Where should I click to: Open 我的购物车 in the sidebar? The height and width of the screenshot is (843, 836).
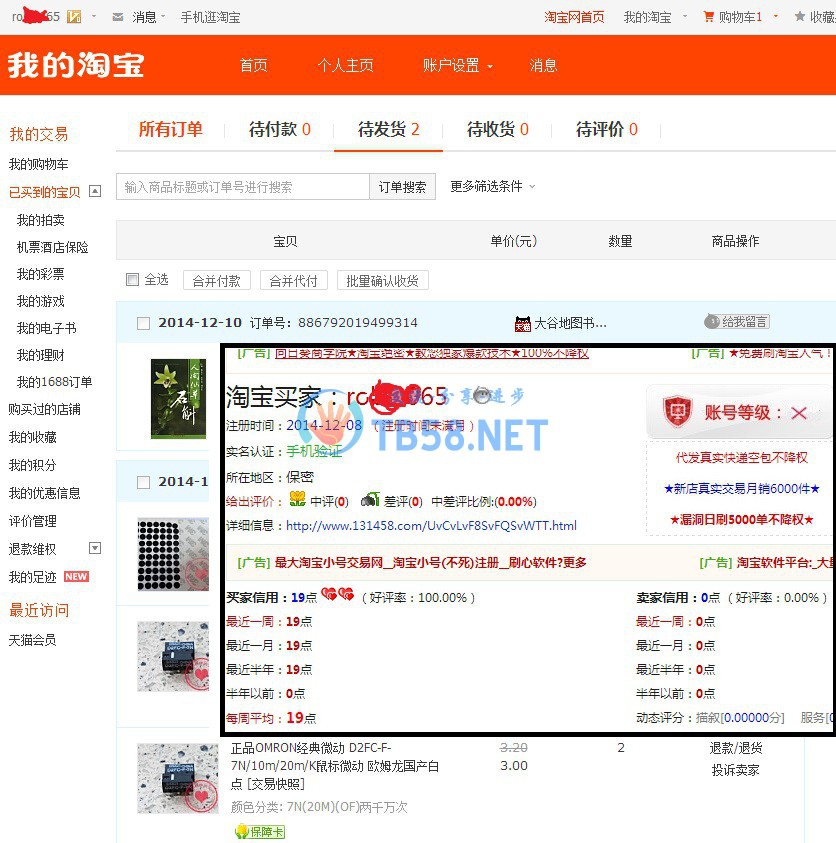(38, 164)
